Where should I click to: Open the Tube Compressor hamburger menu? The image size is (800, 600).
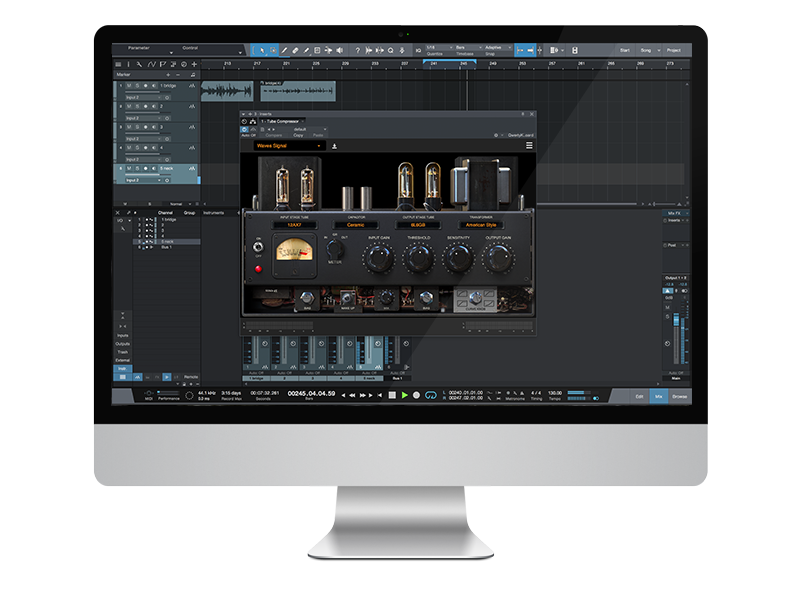[x=529, y=146]
